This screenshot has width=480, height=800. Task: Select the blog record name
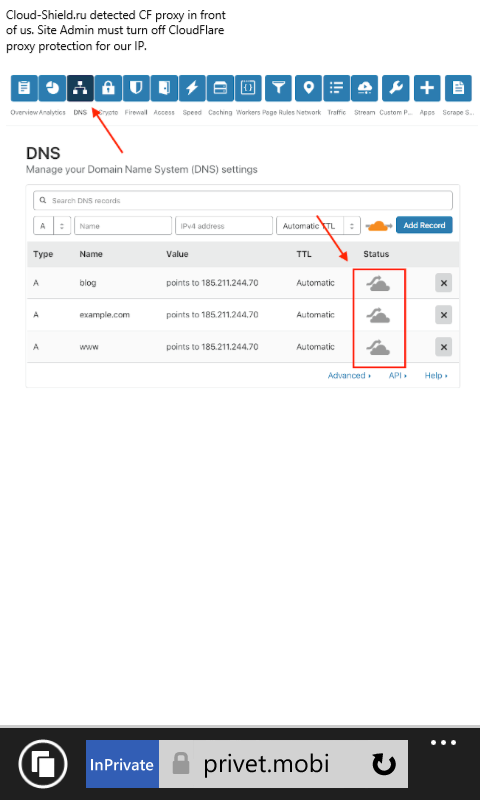tap(88, 283)
